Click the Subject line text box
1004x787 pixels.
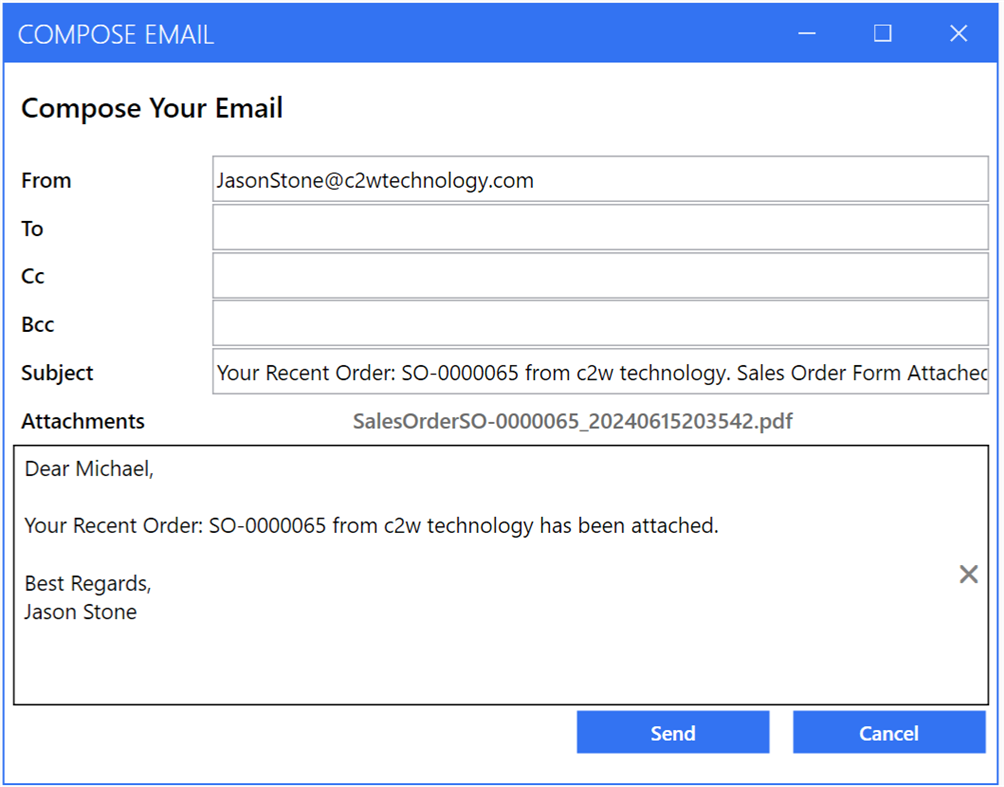click(600, 372)
